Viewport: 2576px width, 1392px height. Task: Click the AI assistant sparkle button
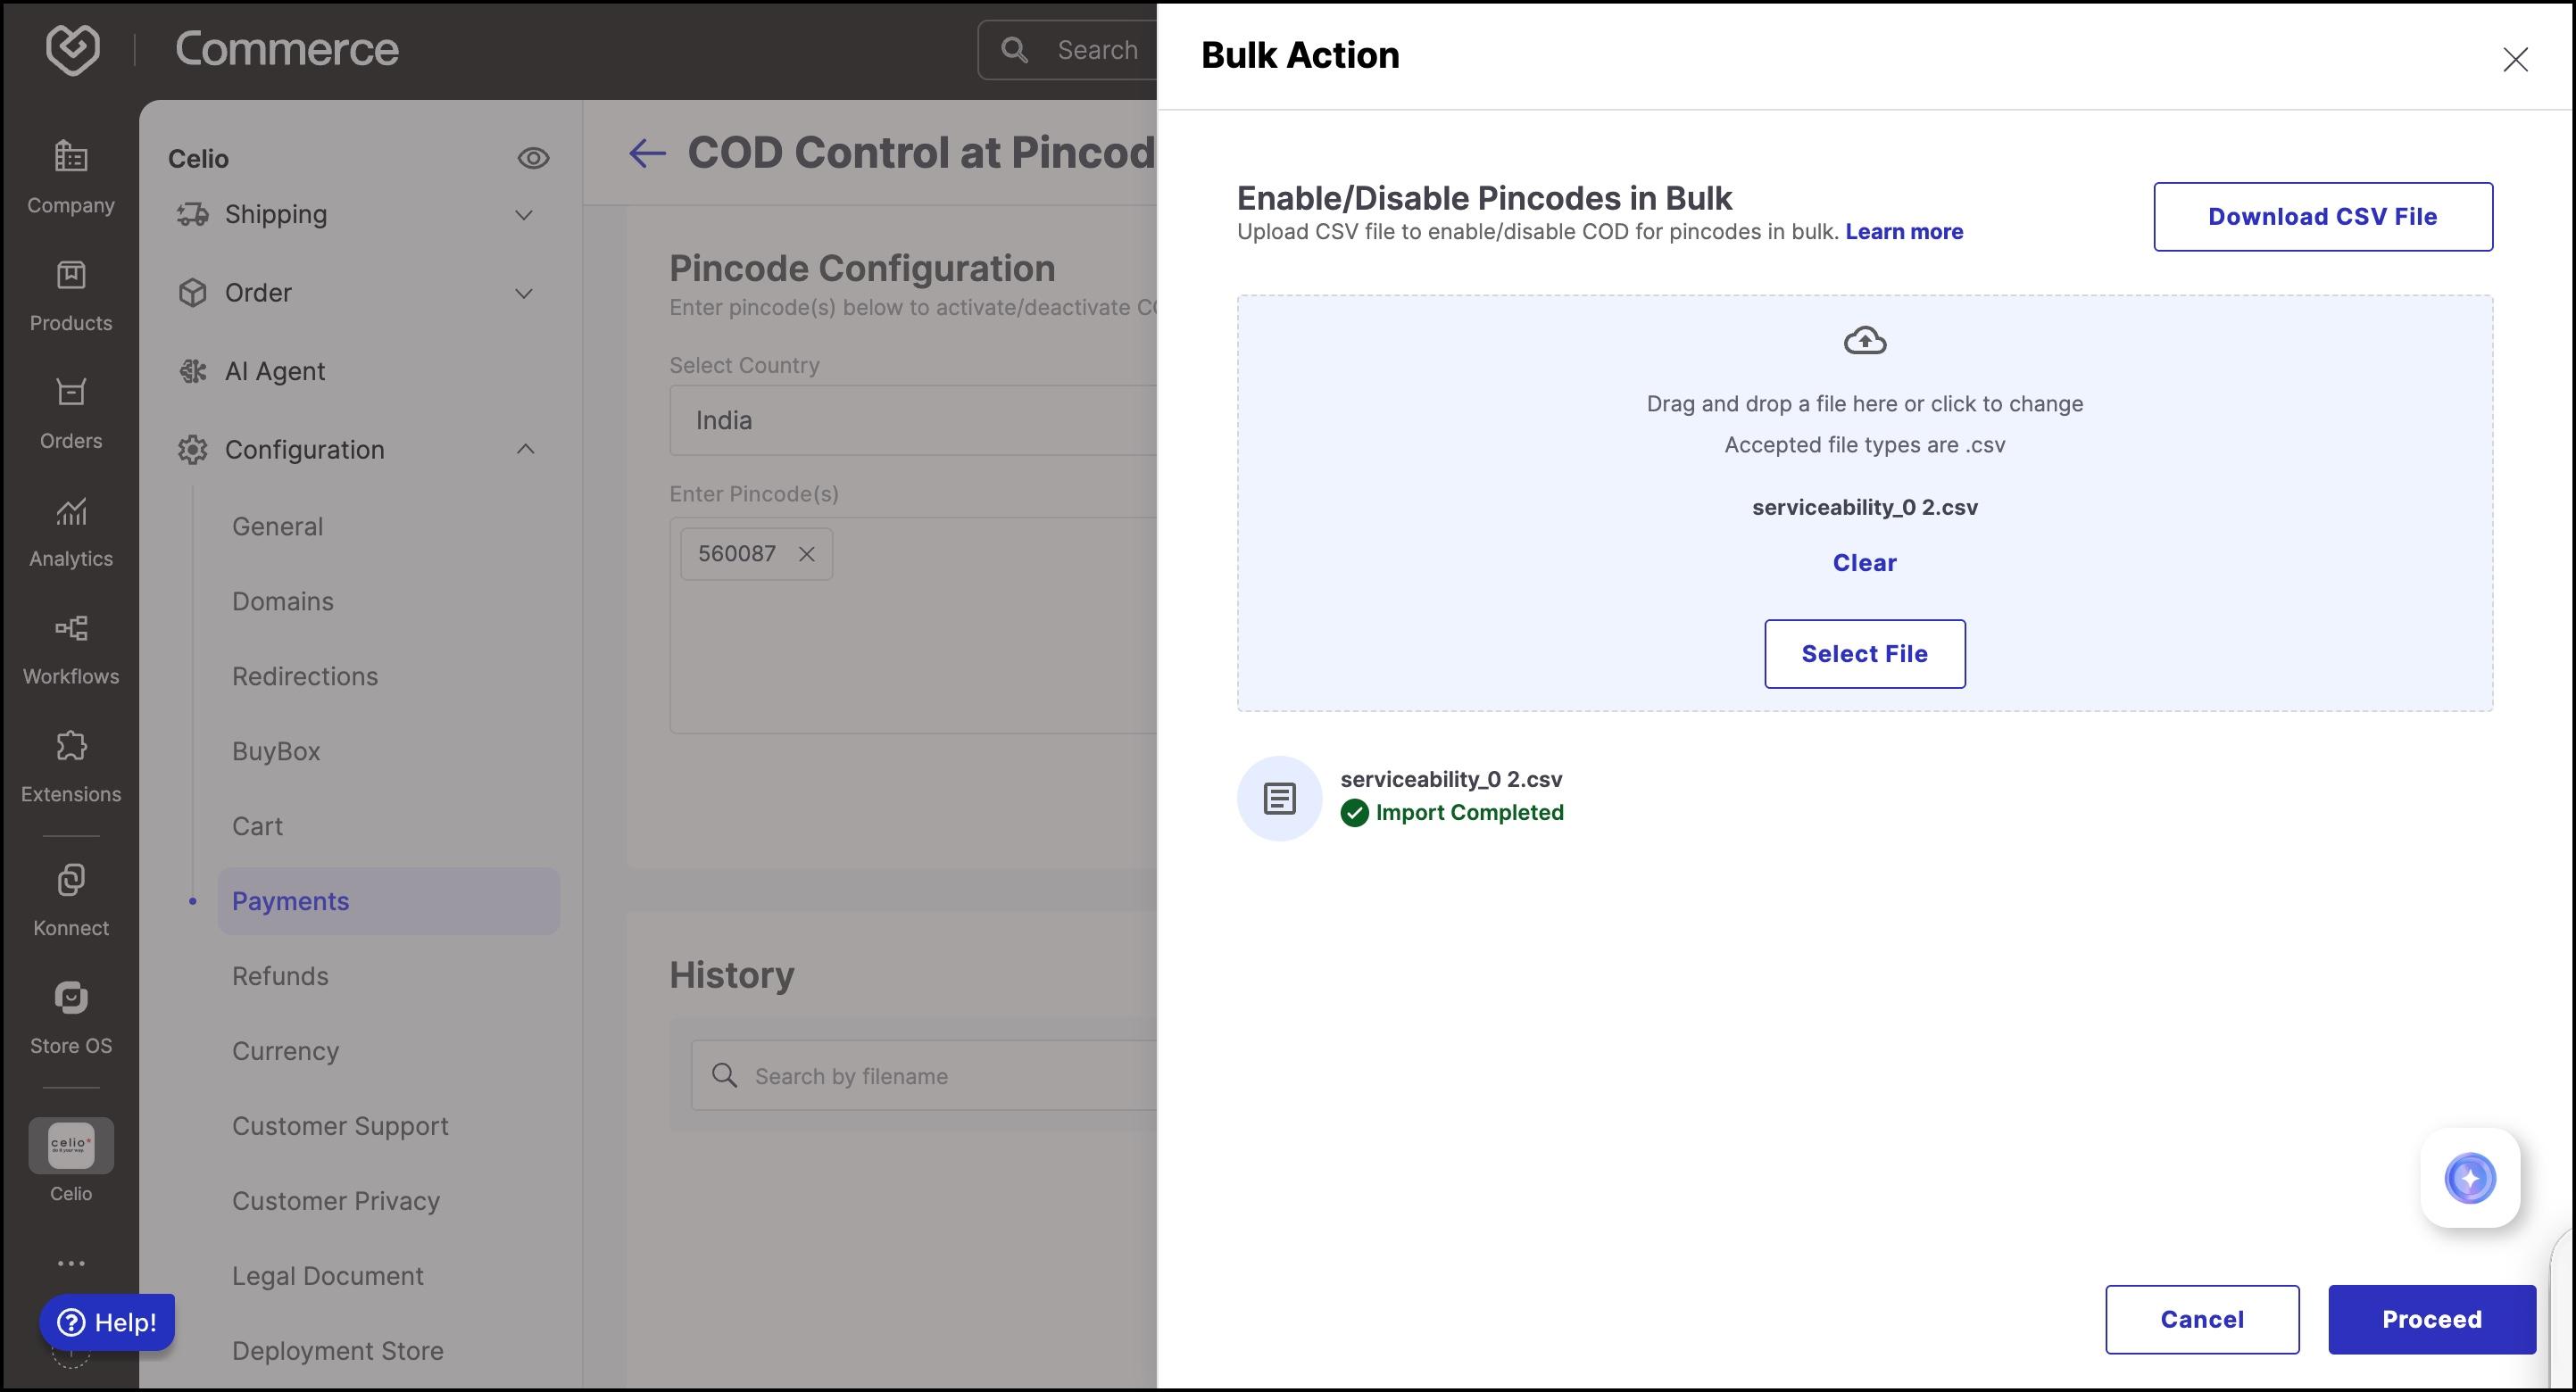2470,1178
